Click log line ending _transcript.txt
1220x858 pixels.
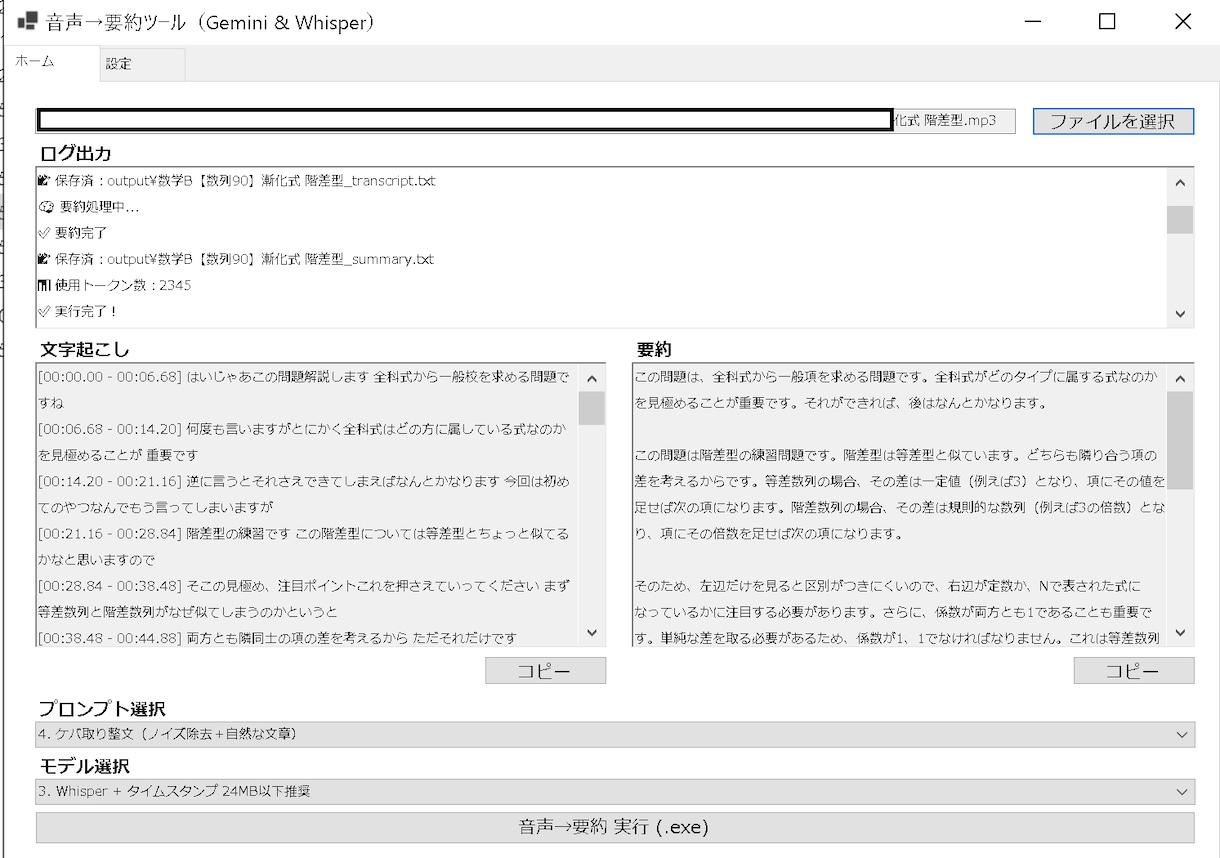(x=236, y=181)
